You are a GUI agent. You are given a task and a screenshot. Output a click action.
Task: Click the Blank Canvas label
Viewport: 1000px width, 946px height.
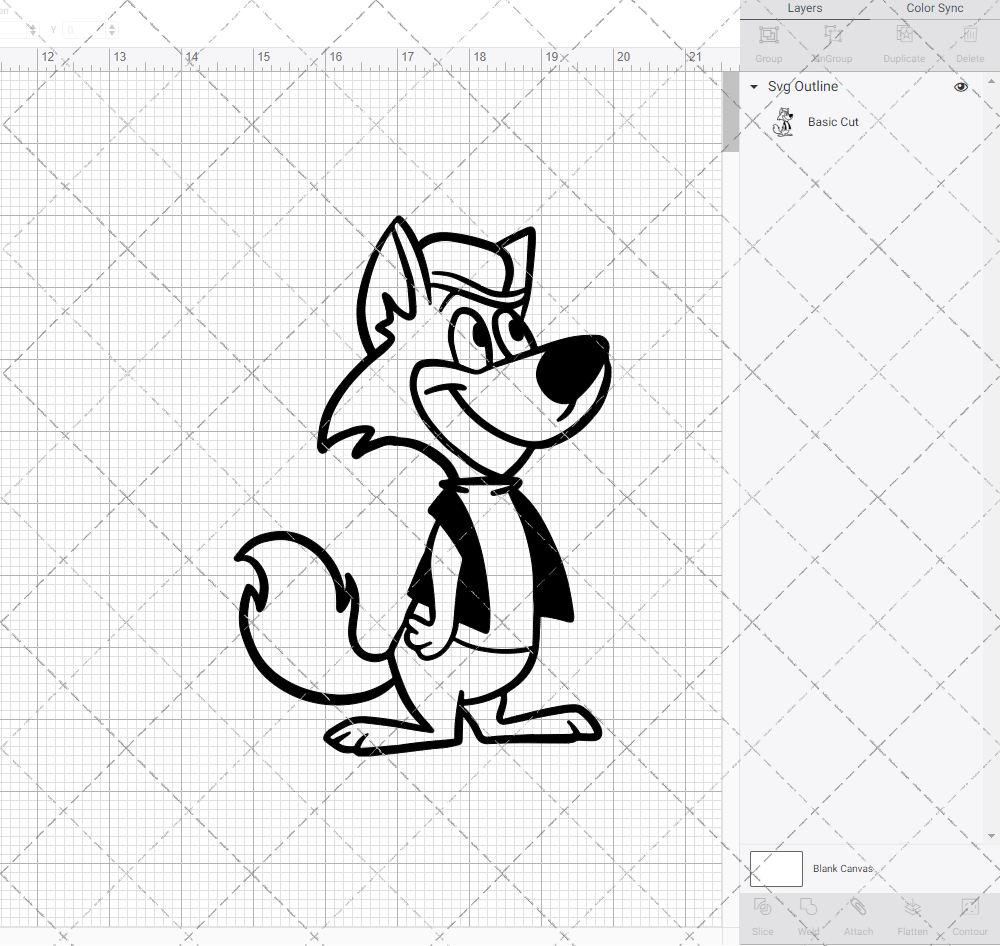(x=843, y=868)
